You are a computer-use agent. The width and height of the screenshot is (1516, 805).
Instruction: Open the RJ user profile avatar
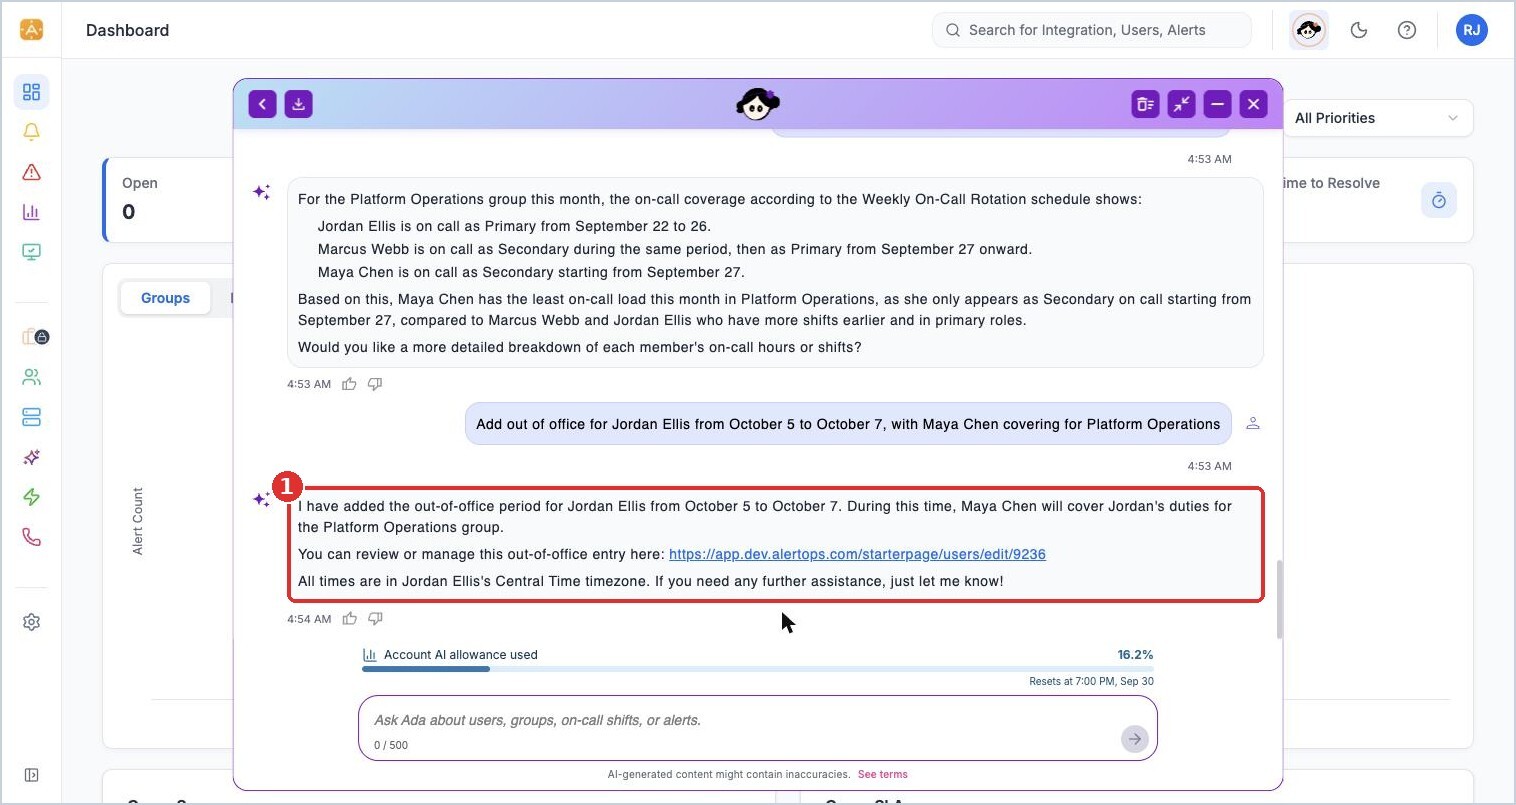pos(1472,30)
